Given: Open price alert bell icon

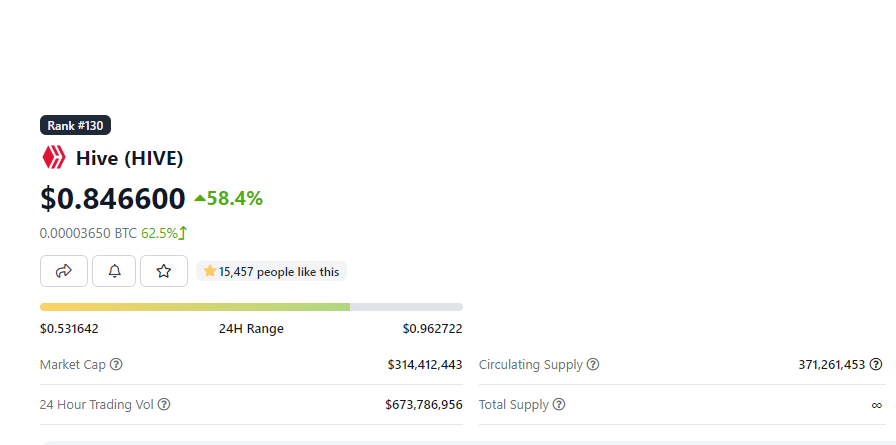Looking at the screenshot, I should (x=114, y=271).
